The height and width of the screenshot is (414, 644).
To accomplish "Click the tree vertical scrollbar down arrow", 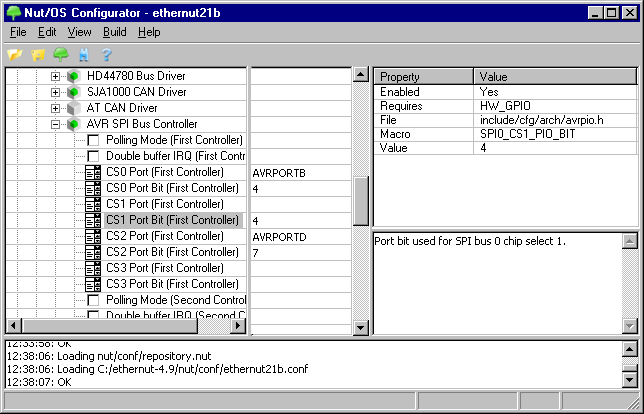I will pyautogui.click(x=361, y=327).
